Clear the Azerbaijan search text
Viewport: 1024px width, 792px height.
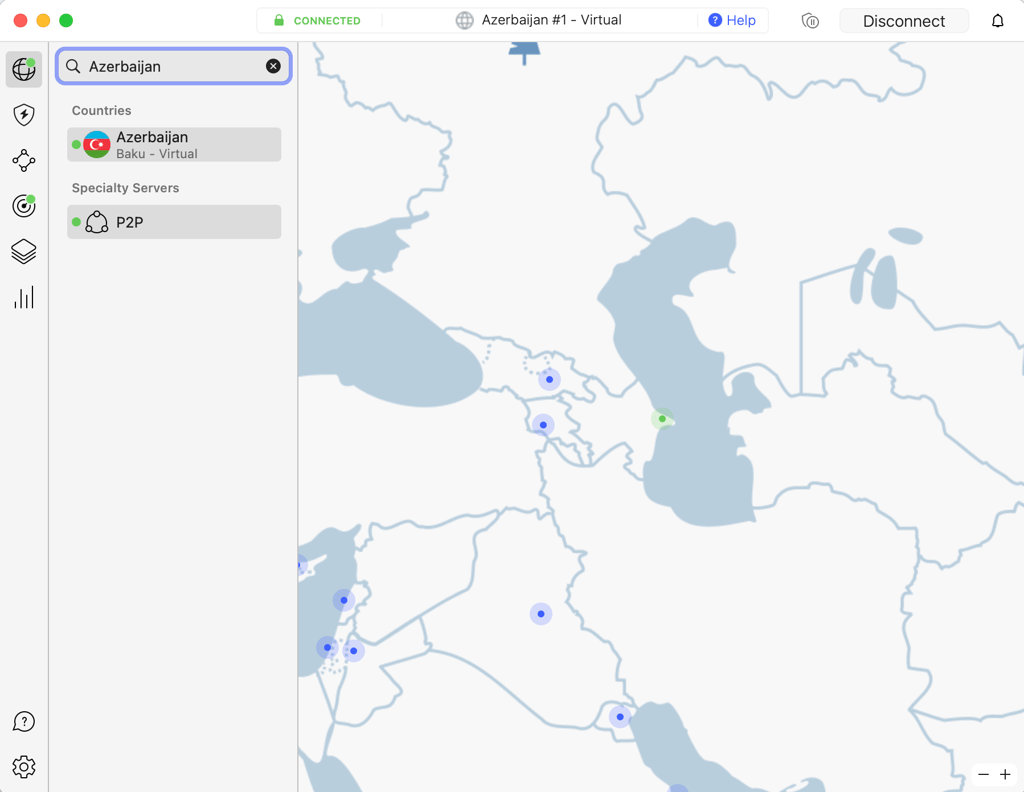click(x=273, y=66)
